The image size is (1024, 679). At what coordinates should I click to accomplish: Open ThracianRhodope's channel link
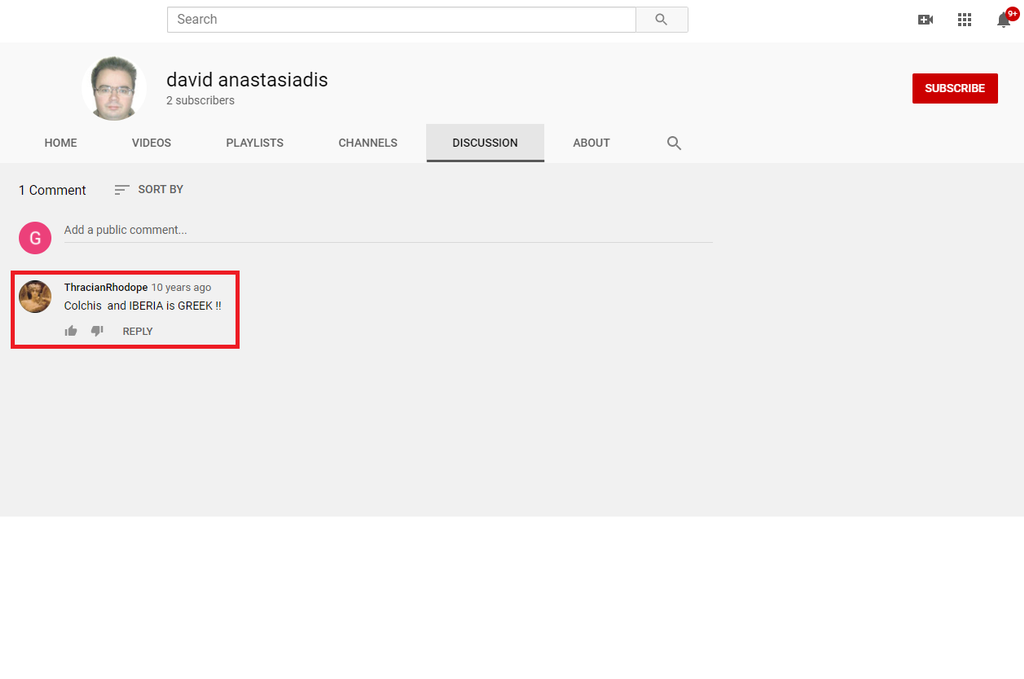tap(106, 287)
